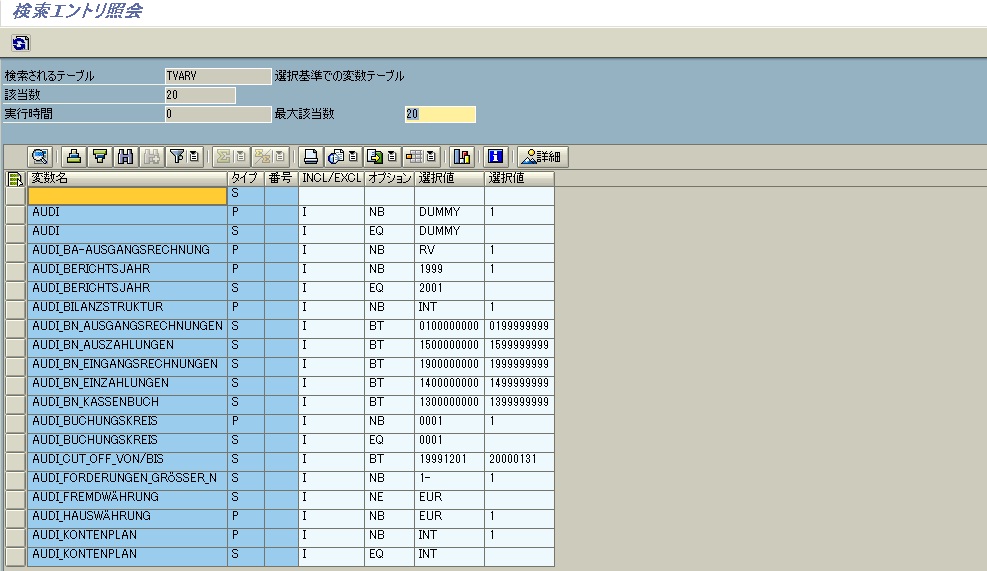This screenshot has width=987, height=571.
Task: Click the INCL/EXCL column header
Action: click(x=331, y=178)
